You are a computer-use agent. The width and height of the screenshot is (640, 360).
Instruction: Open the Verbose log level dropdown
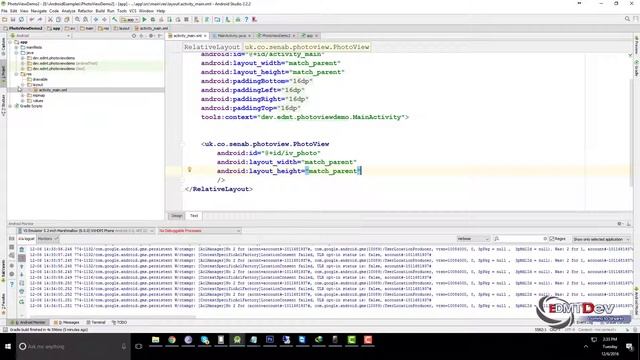pos(473,239)
